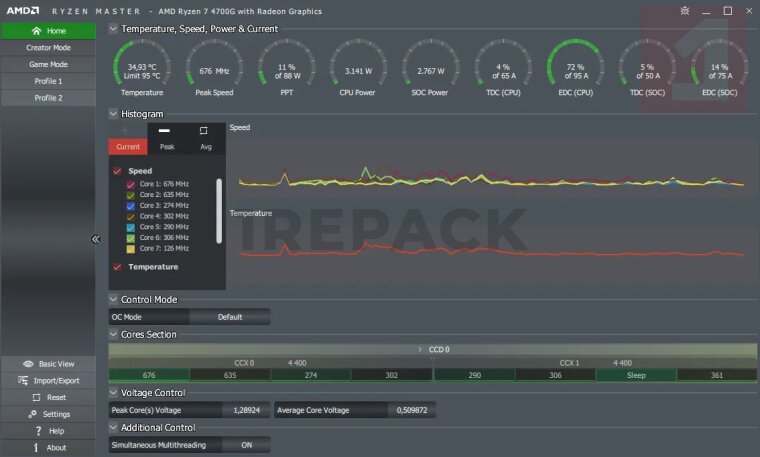This screenshot has width=760, height=457.
Task: Collapse the Voltage Control section
Action: click(x=113, y=393)
